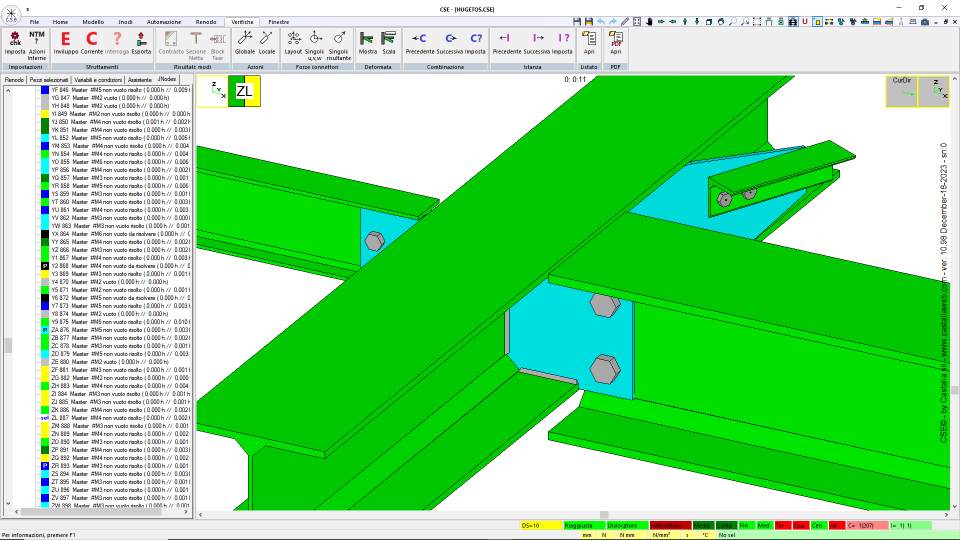Open connector forces Layout icon
This screenshot has height=540, width=960.
coord(293,43)
